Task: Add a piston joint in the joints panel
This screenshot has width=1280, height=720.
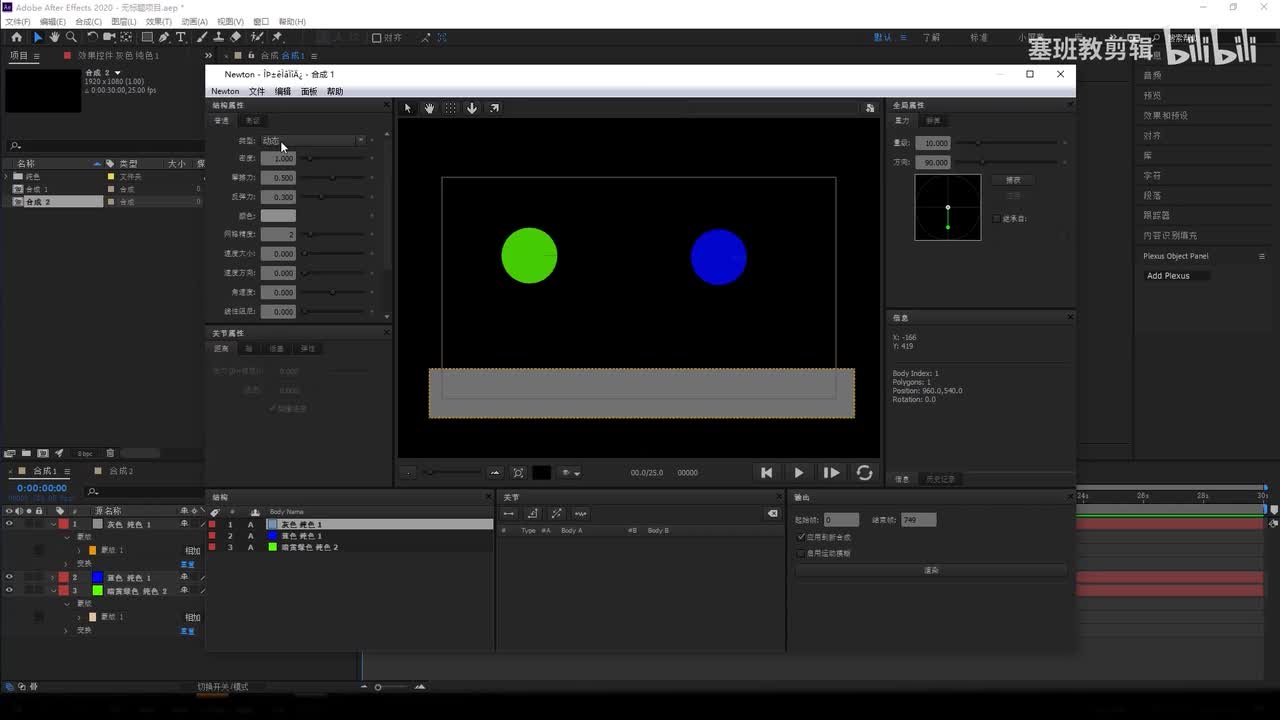Action: click(x=557, y=514)
